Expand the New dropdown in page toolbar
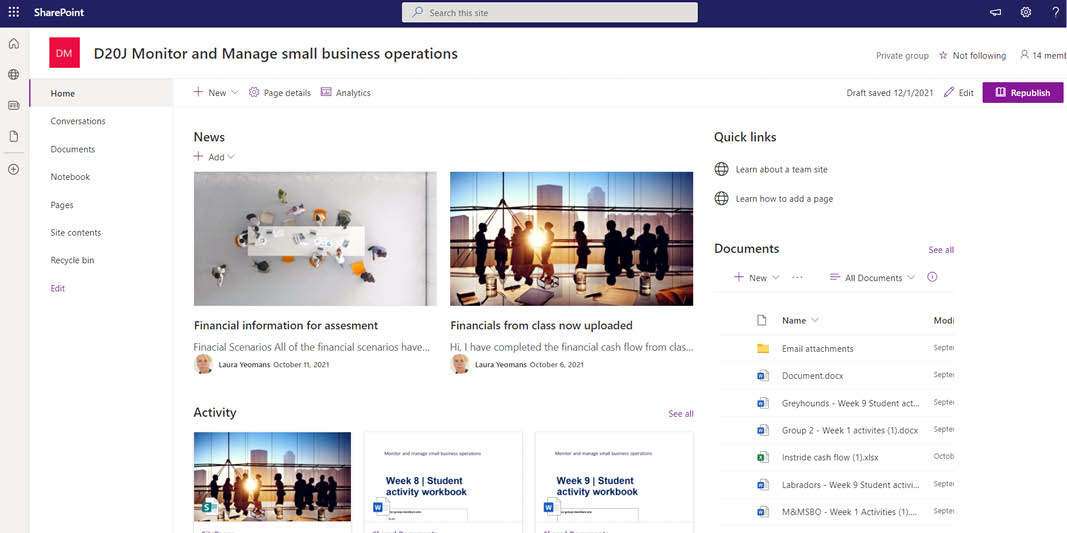1067x533 pixels. click(216, 93)
